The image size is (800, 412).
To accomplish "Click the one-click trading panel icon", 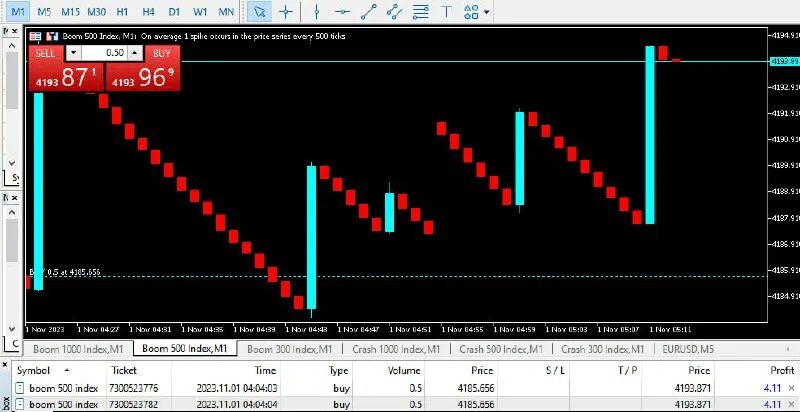I will [35, 36].
